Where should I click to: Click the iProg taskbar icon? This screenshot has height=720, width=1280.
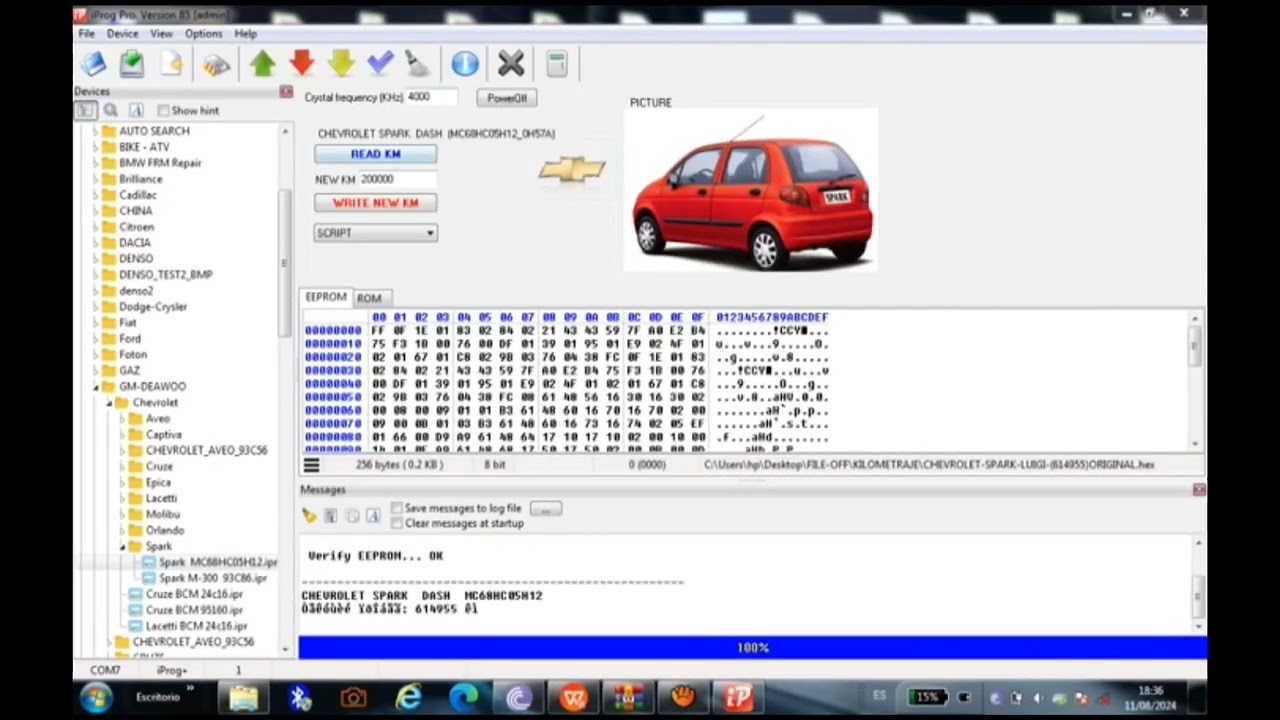click(738, 698)
